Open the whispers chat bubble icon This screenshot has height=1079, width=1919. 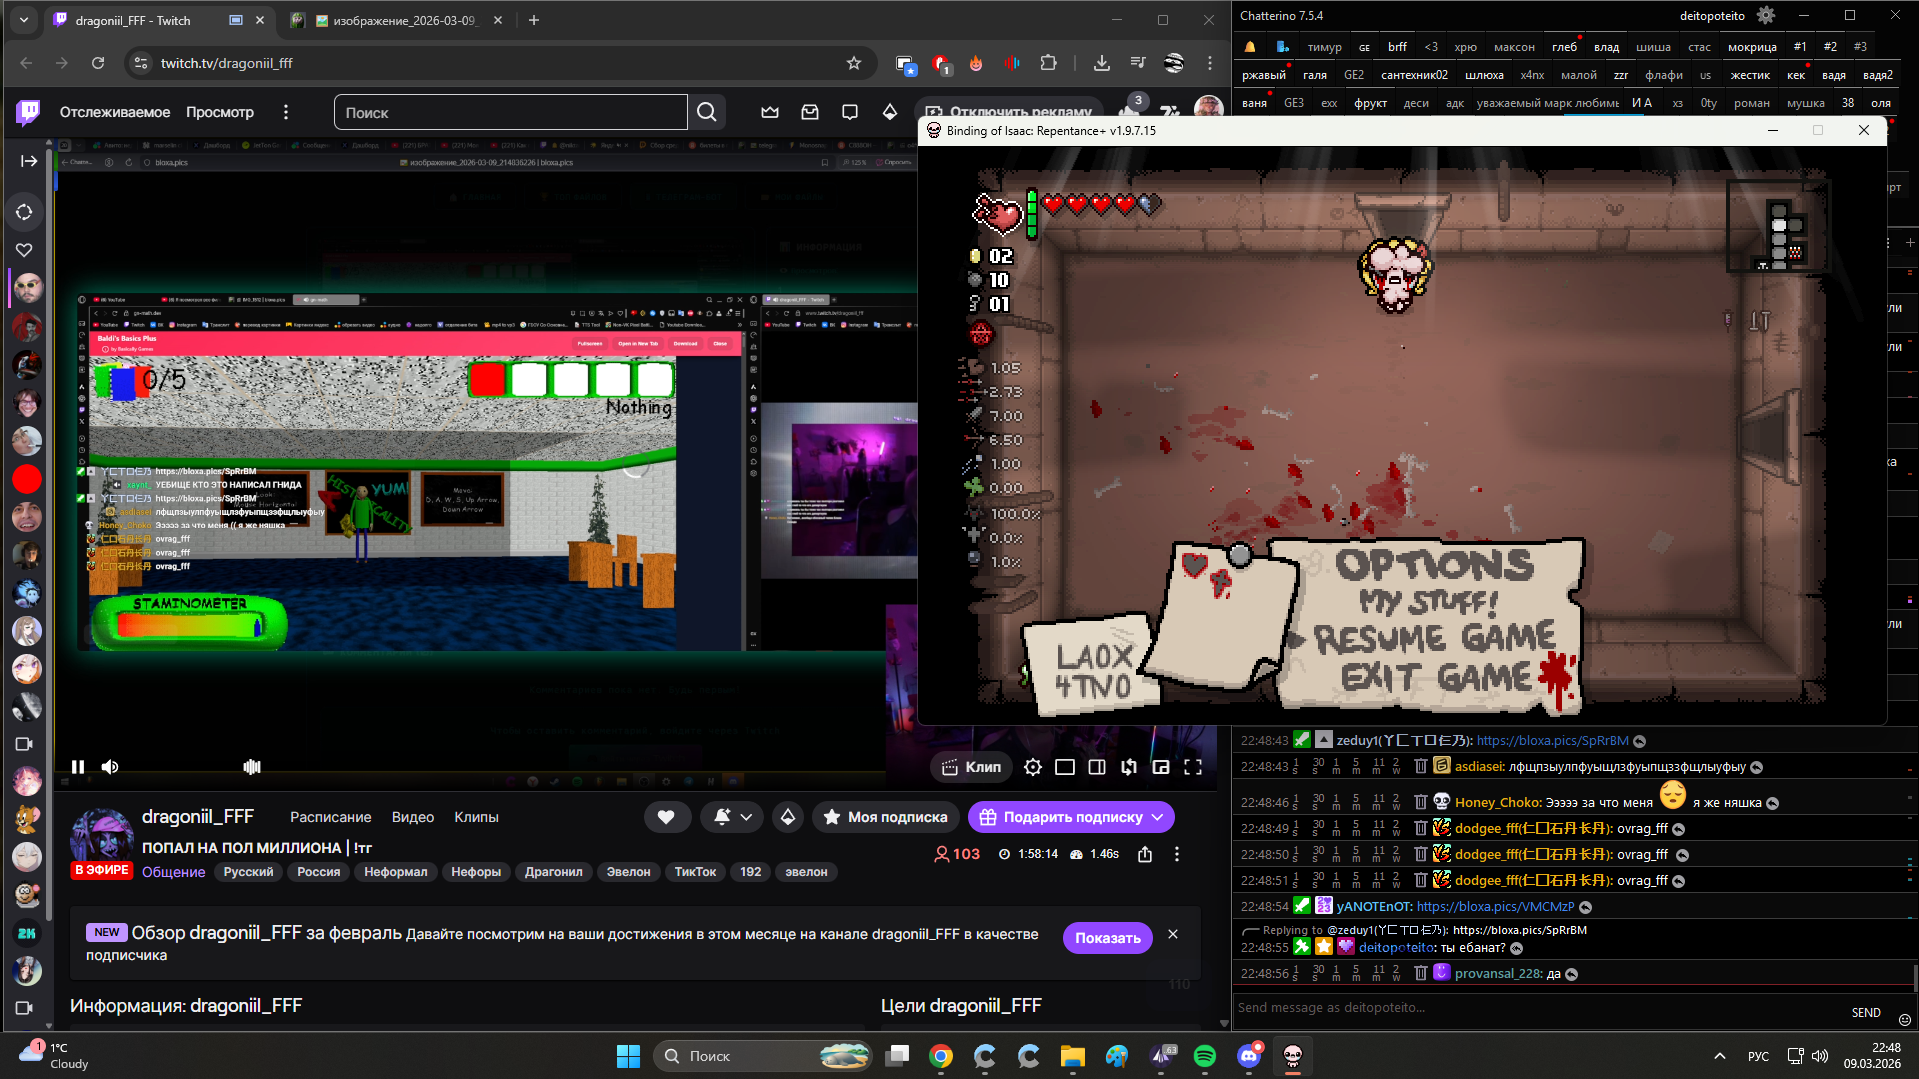850,112
